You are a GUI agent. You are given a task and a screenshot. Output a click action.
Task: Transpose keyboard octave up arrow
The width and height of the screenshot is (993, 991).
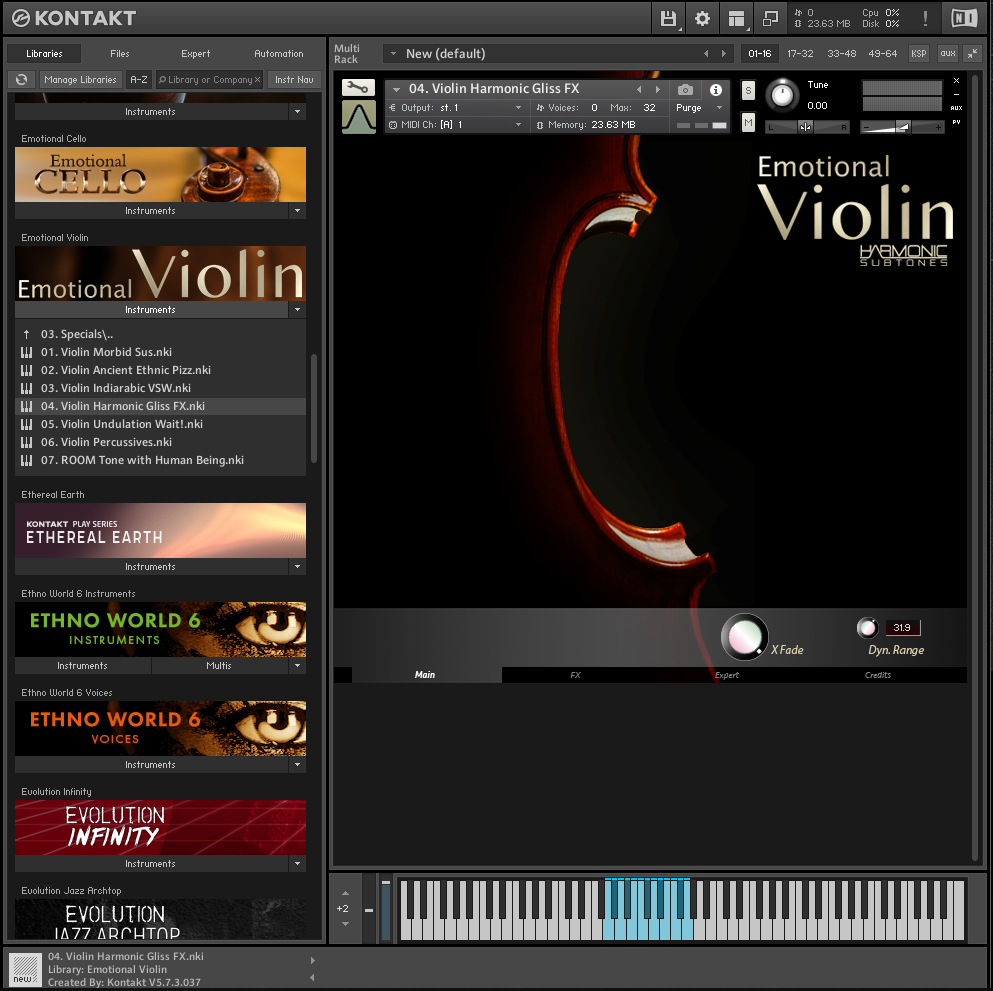345,893
